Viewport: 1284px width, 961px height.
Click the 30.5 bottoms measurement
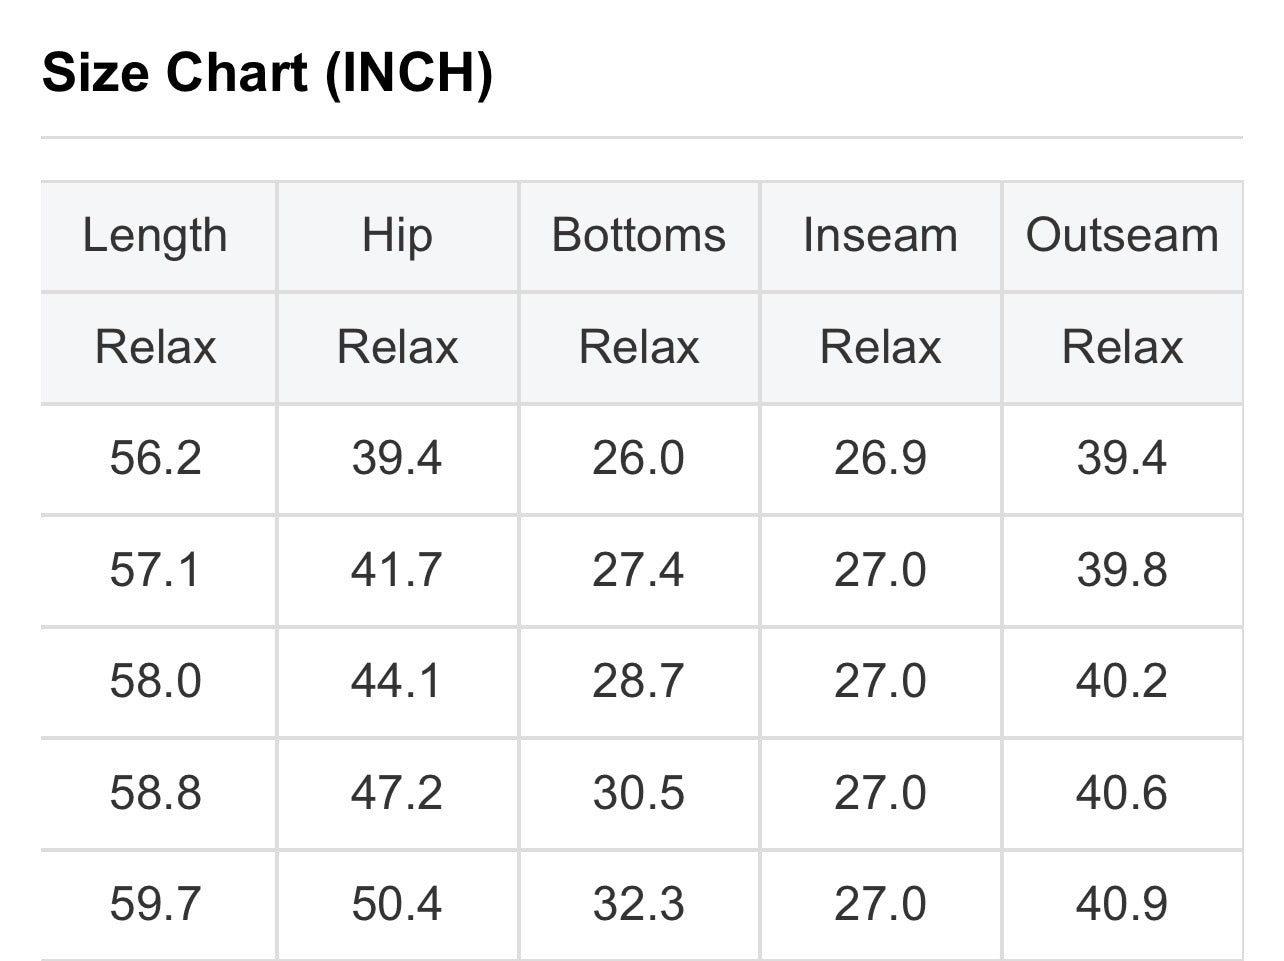(x=639, y=794)
